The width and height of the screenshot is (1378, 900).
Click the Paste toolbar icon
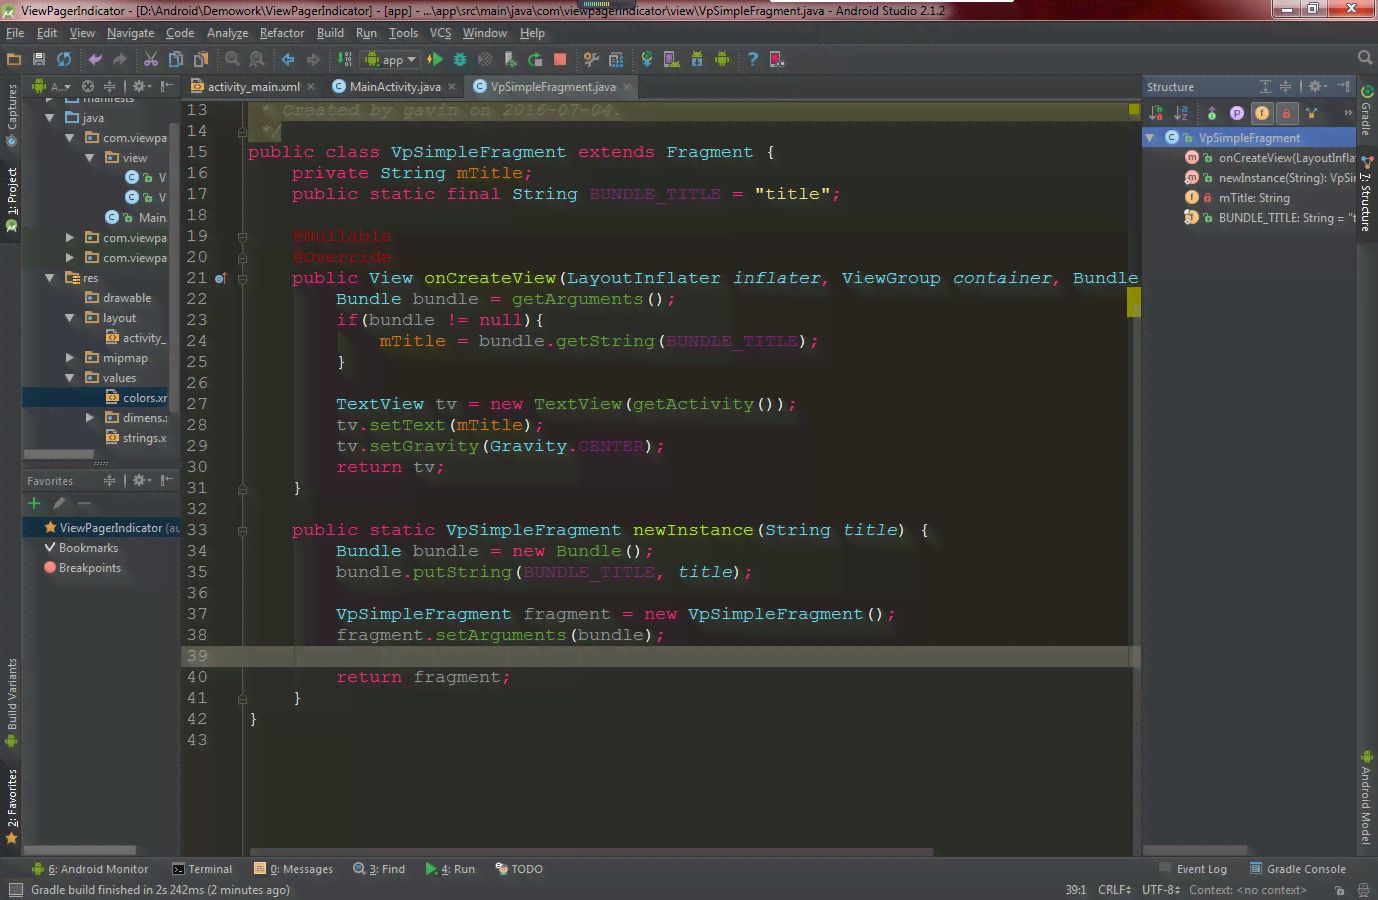coord(201,60)
